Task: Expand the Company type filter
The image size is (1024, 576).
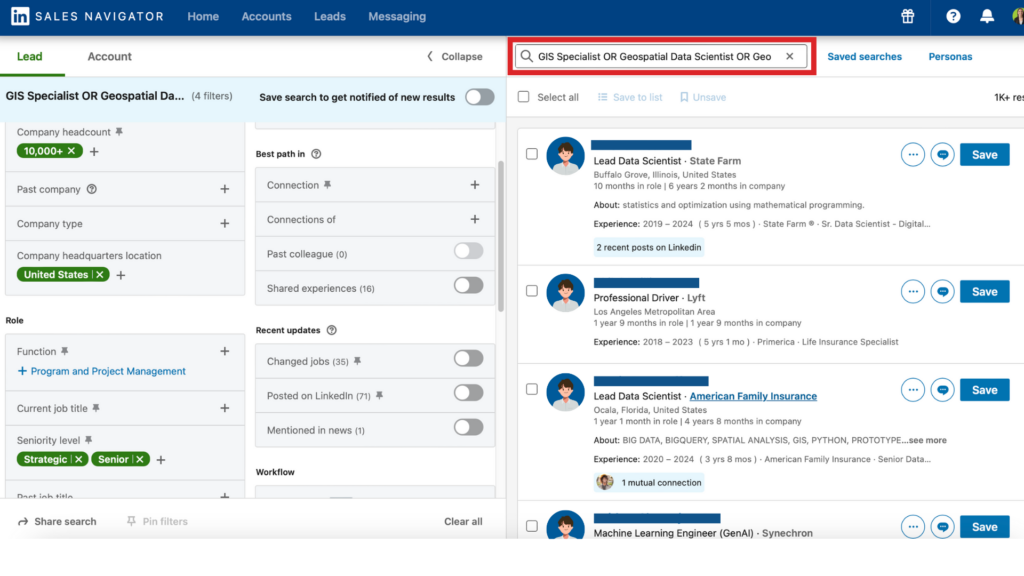Action: click(225, 223)
